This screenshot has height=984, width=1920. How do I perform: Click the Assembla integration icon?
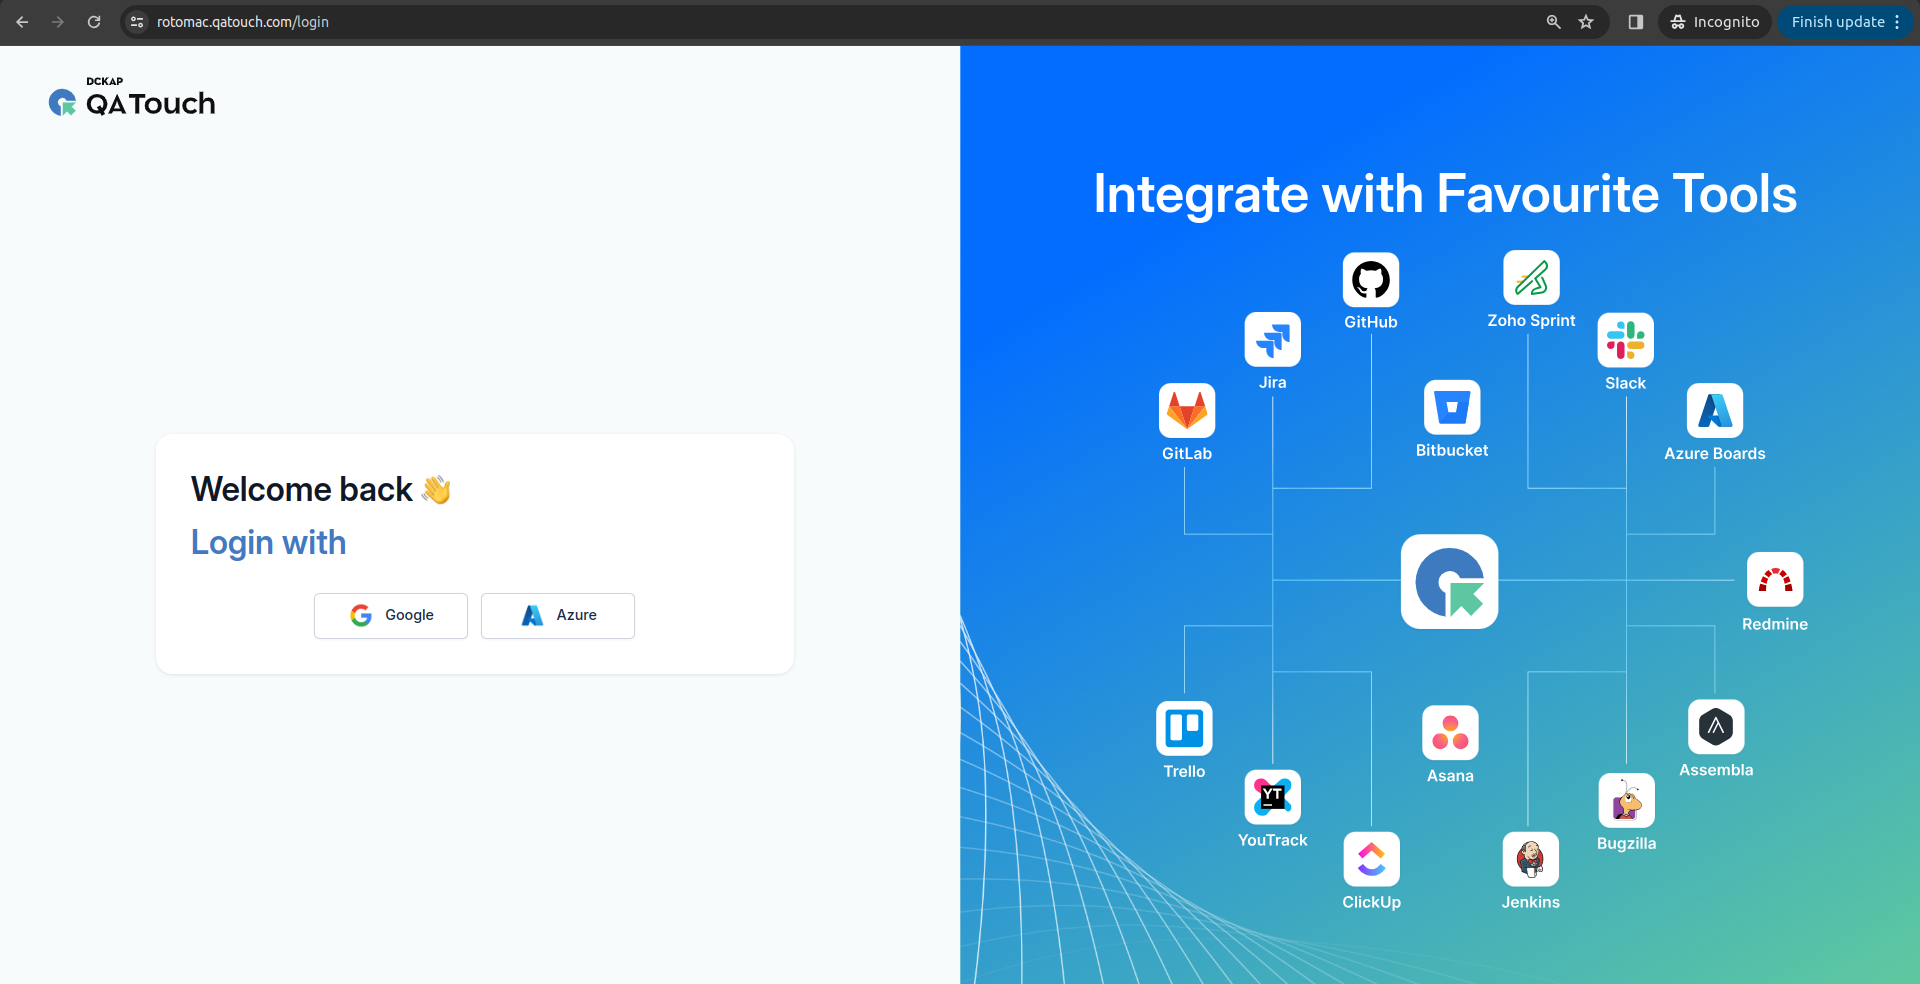pyautogui.click(x=1716, y=727)
